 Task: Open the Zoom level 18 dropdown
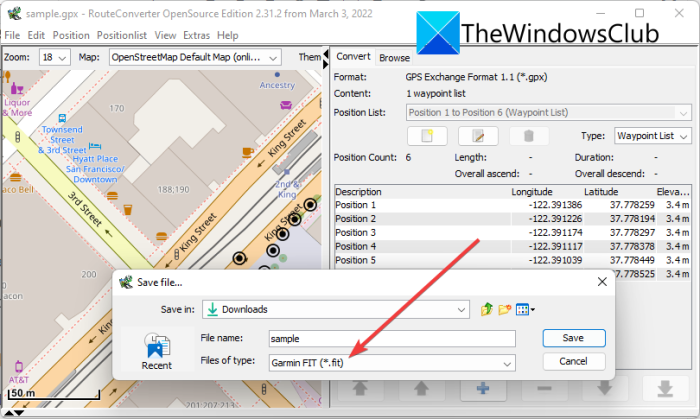(x=54, y=58)
